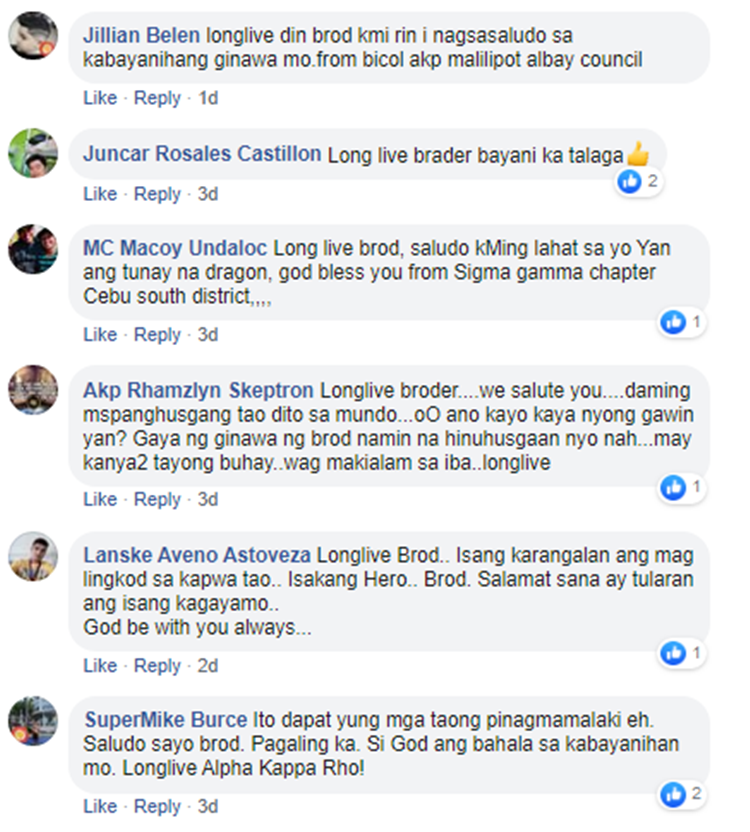Like SuperMike Burce's comment
This screenshot has width=750, height=832.
pos(100,806)
